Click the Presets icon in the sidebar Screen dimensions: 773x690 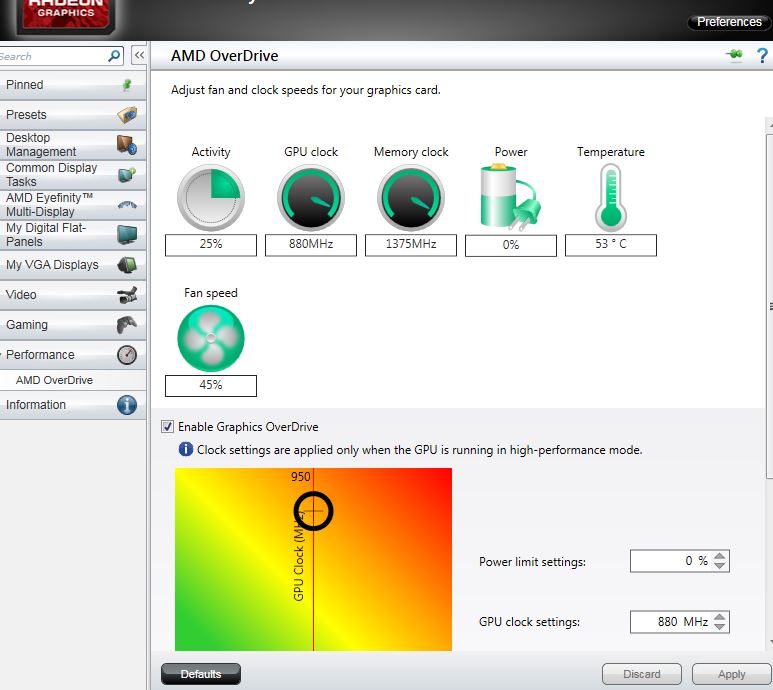[x=127, y=115]
